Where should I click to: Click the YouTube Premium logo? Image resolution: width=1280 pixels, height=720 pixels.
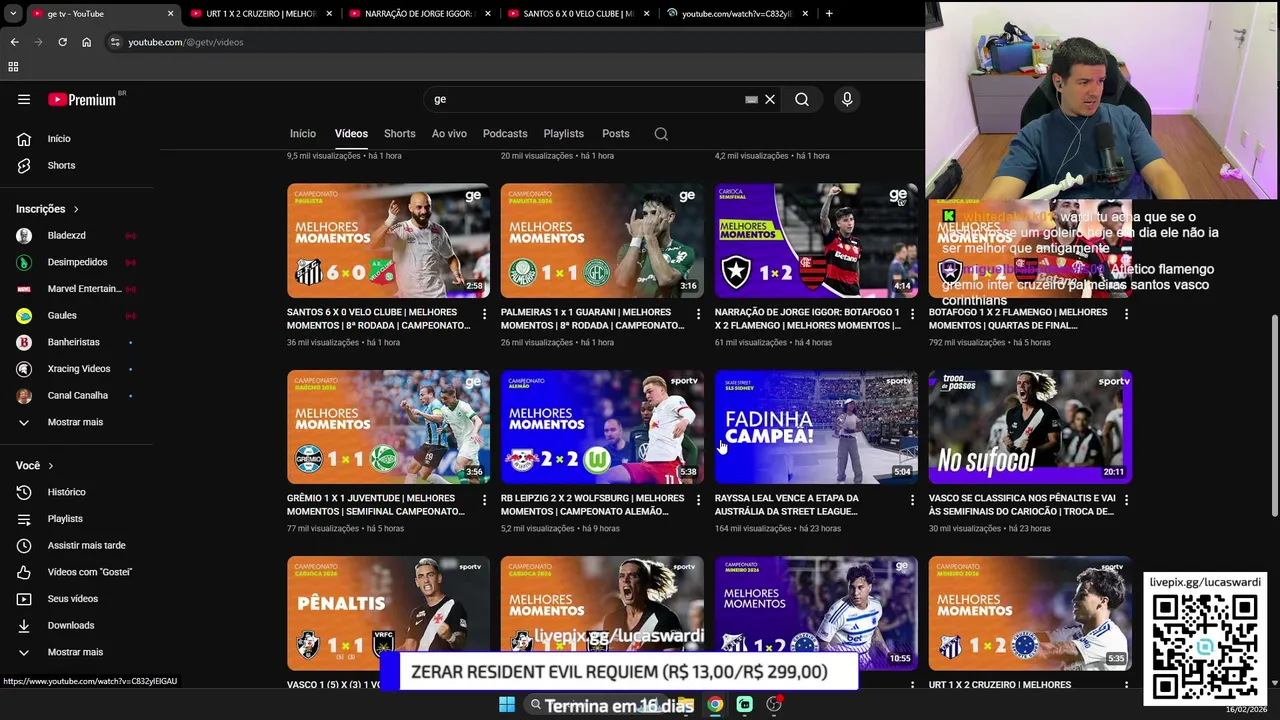(84, 99)
